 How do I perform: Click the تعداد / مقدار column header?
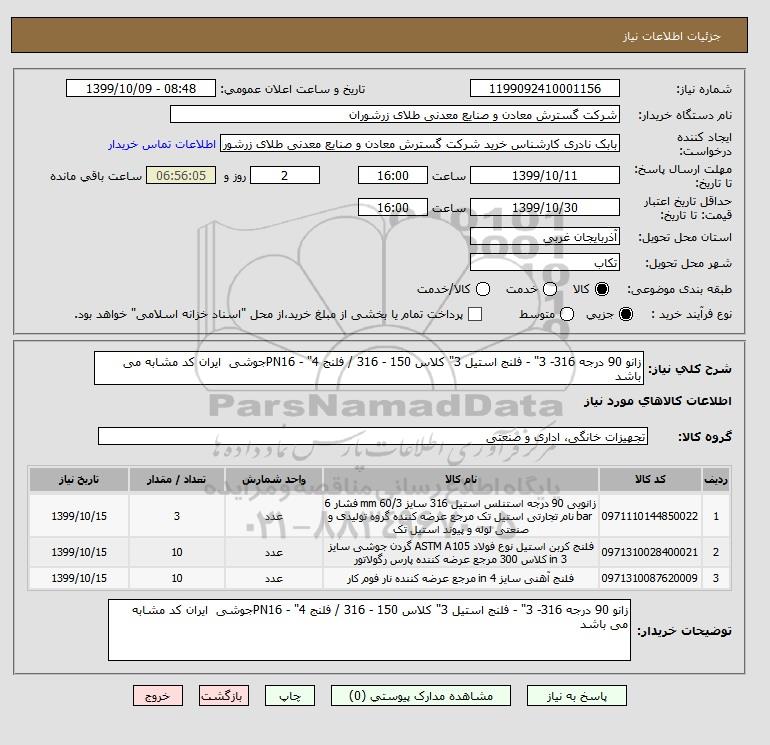click(x=177, y=479)
